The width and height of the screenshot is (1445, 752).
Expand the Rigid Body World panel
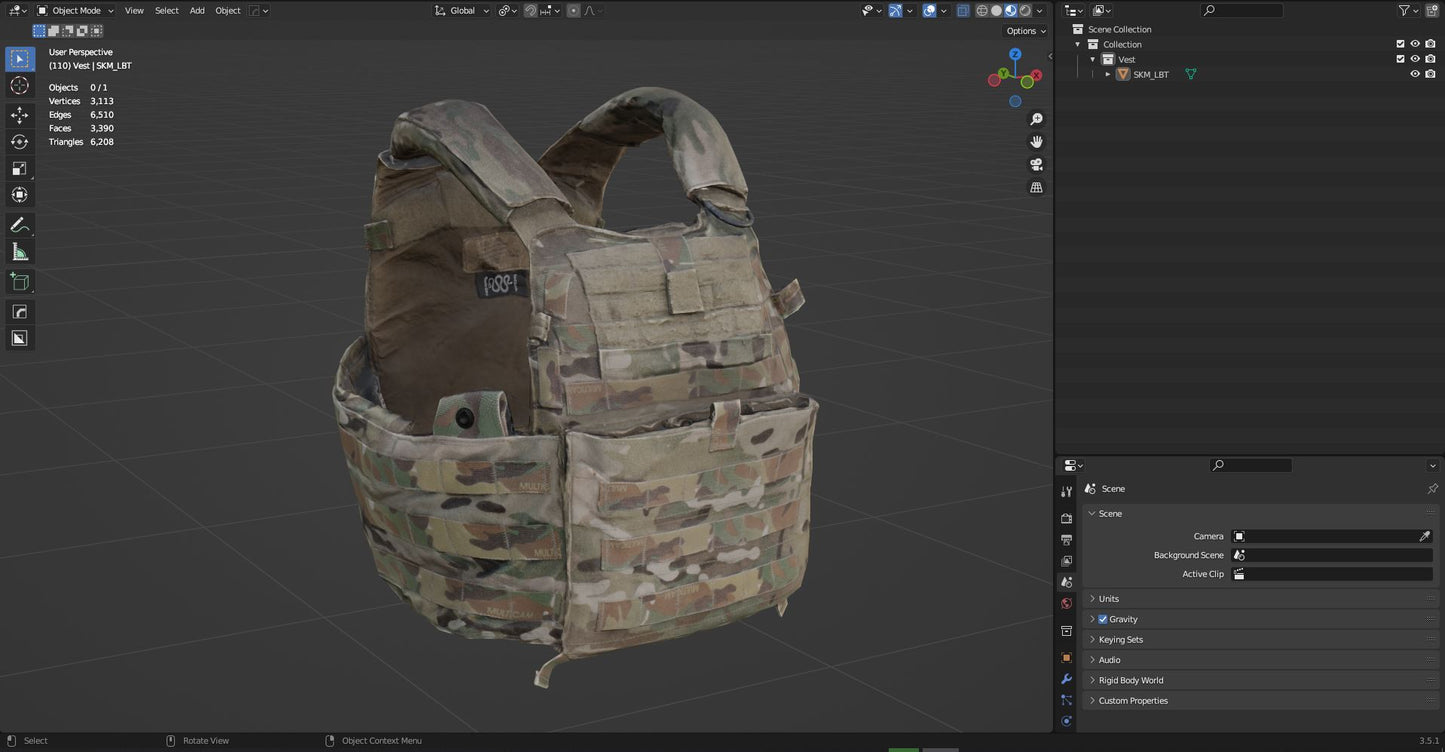pyautogui.click(x=1130, y=680)
